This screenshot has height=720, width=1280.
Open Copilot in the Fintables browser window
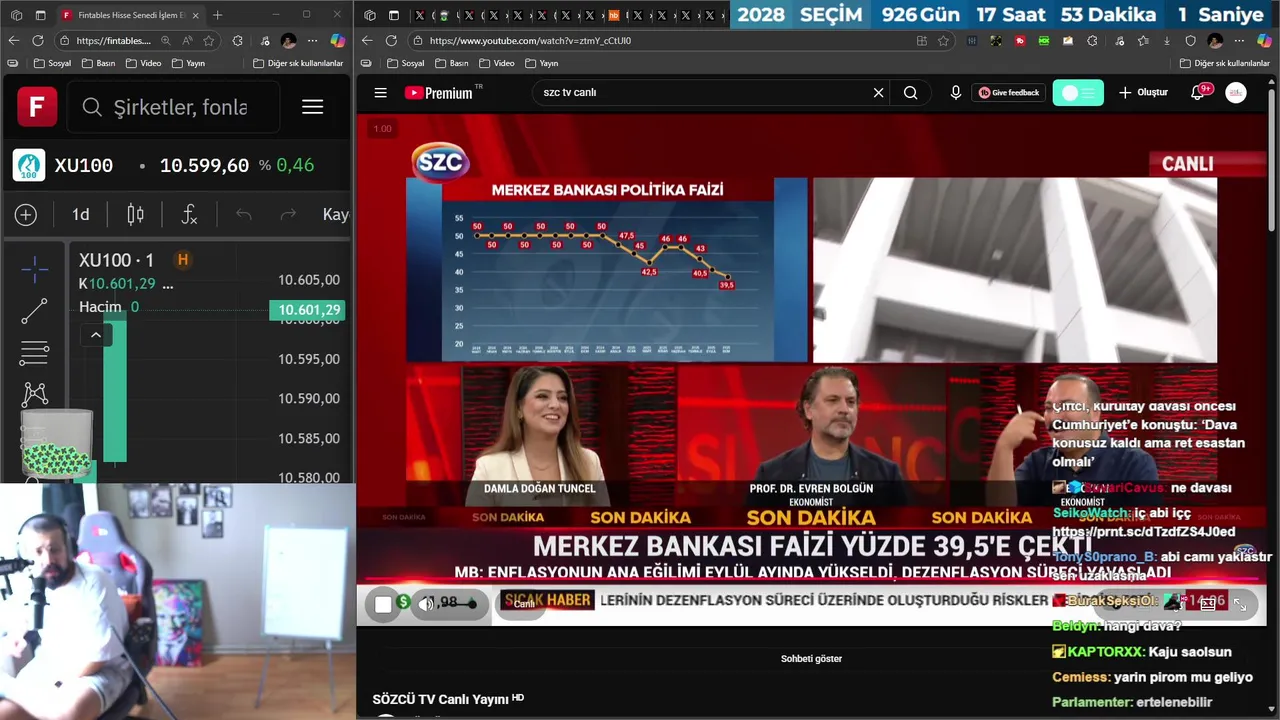pyautogui.click(x=338, y=40)
